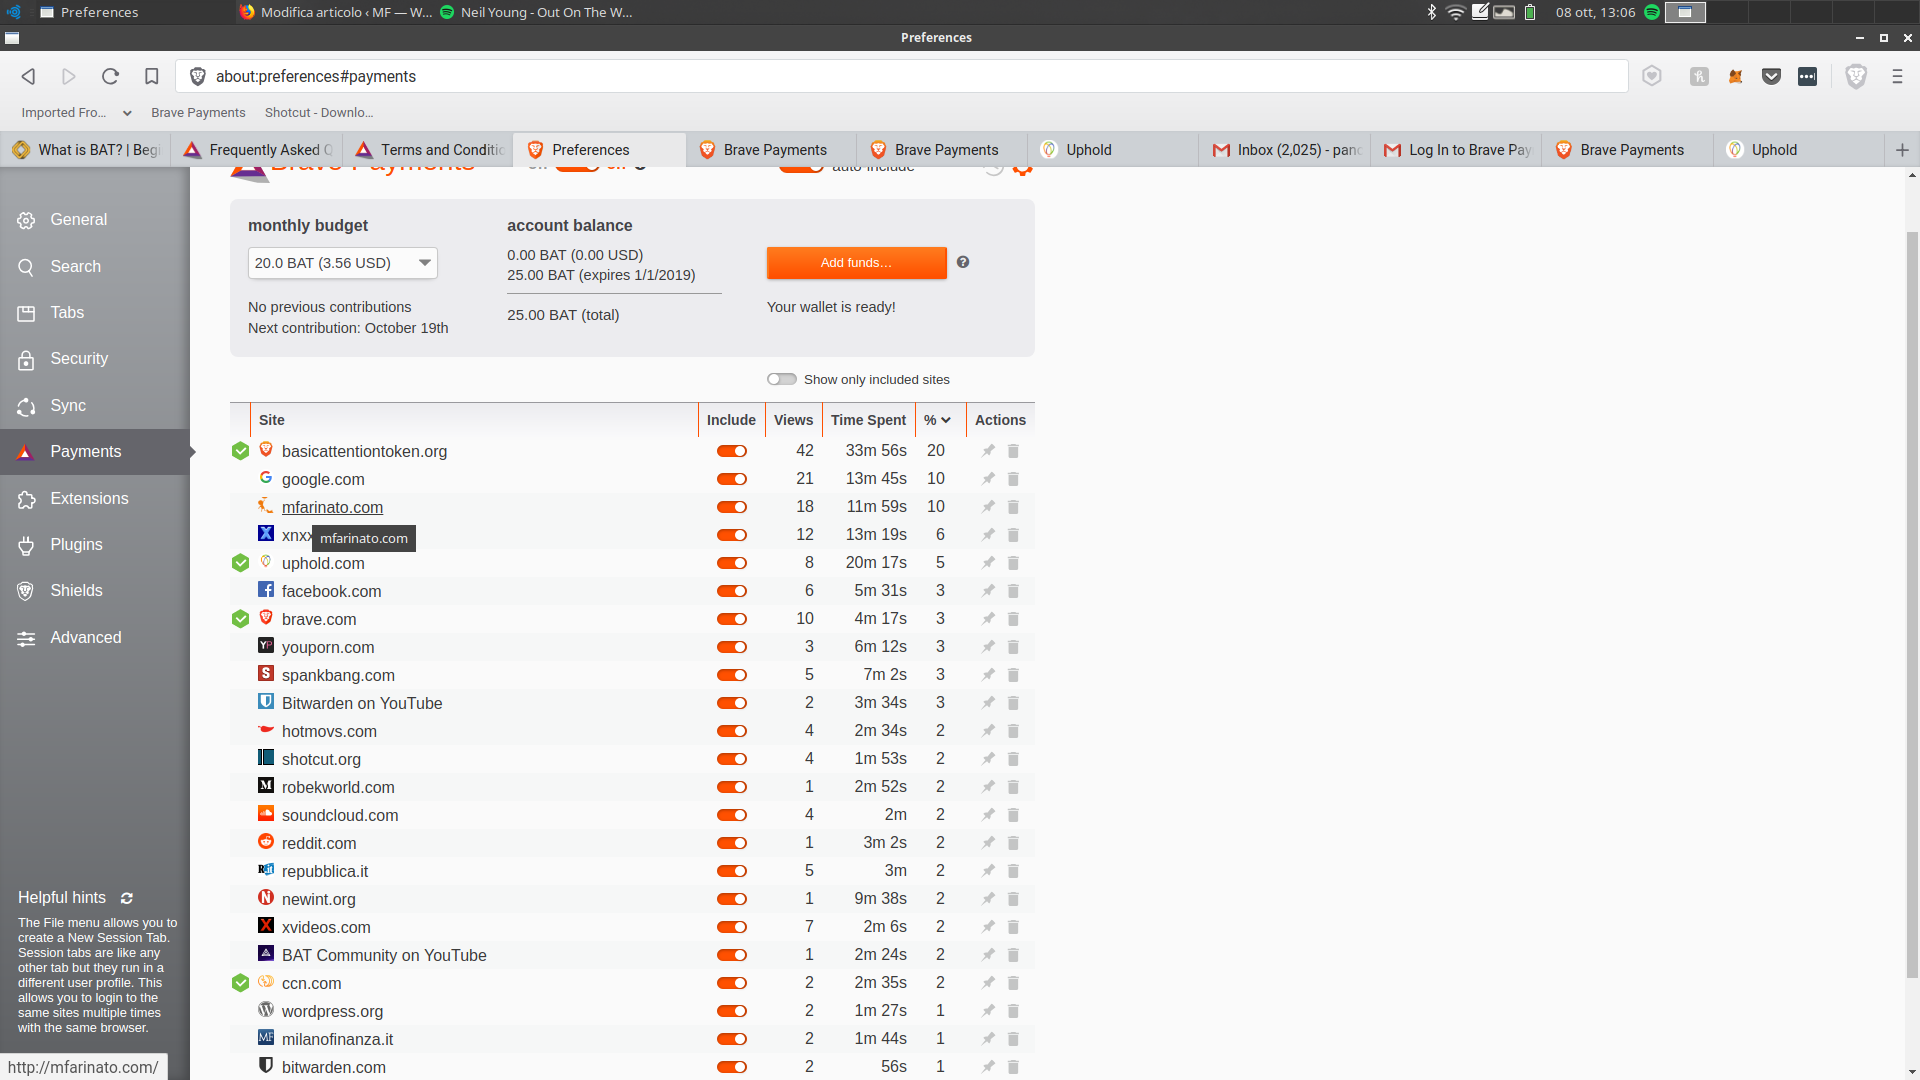Disable include switch for google.com
Viewport: 1920px width, 1080px height.
pos(732,479)
